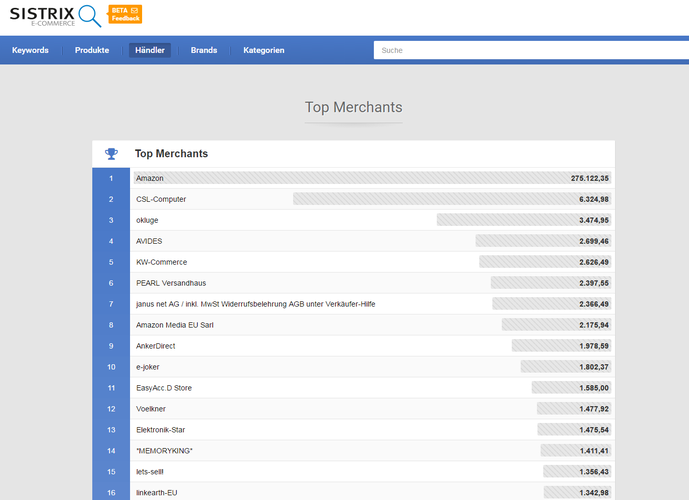Click the value 3.474,95
Viewport: 689px width, 500px height.
[x=594, y=221]
